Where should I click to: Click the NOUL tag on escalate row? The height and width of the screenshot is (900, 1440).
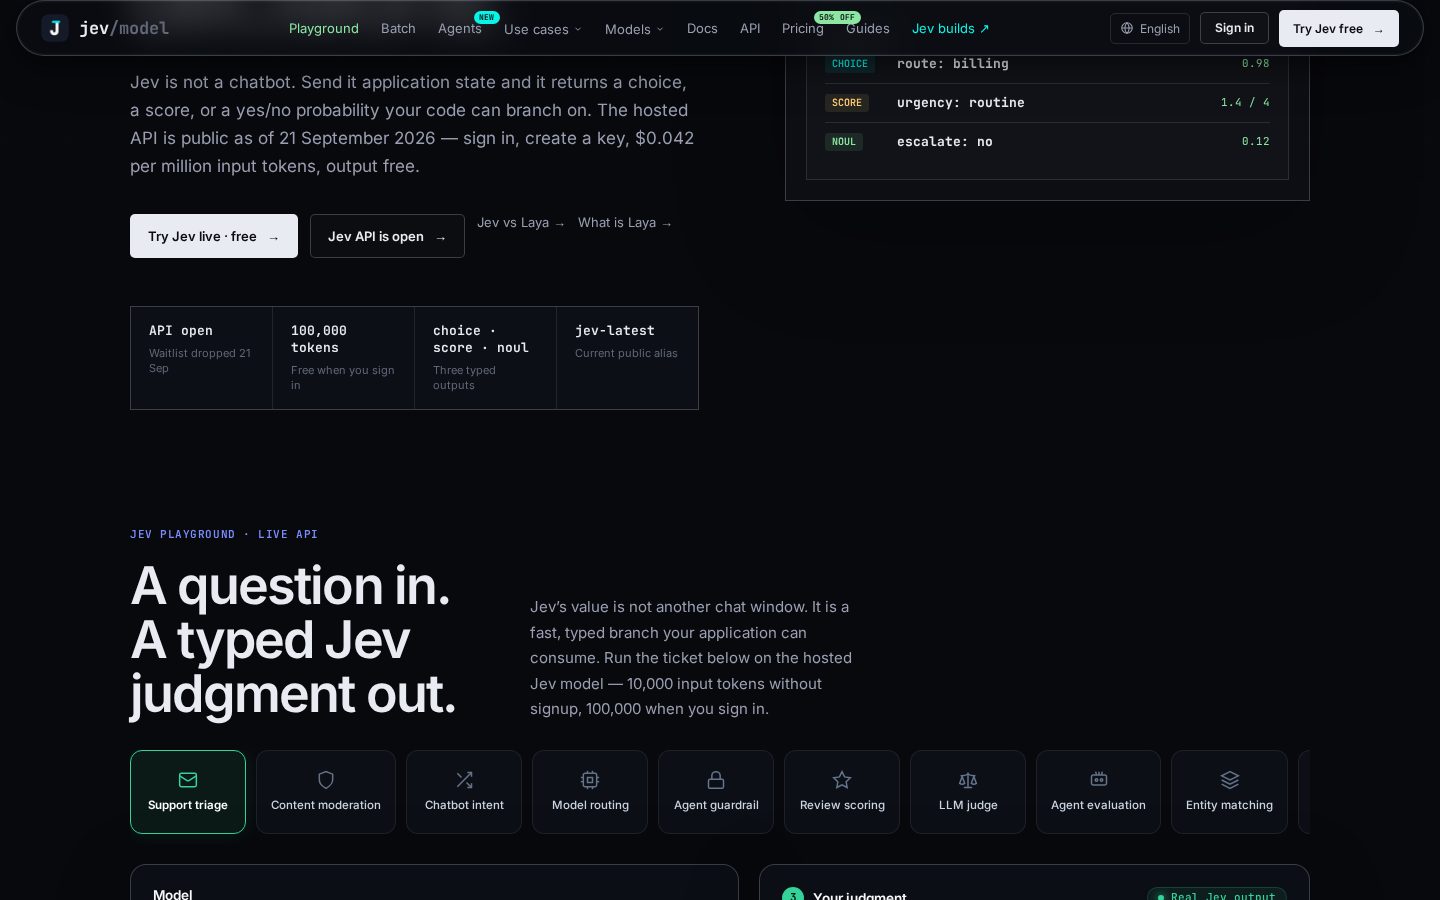(x=844, y=142)
